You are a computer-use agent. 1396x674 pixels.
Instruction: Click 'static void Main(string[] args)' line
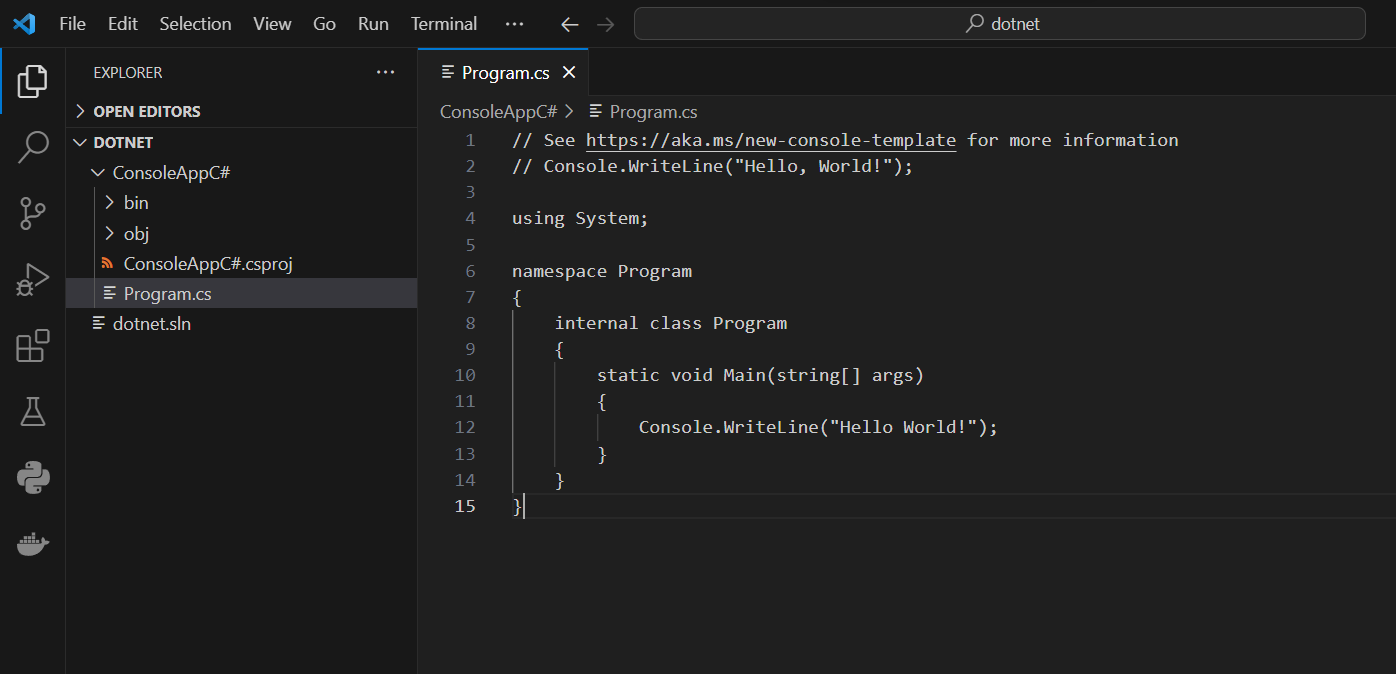point(760,375)
